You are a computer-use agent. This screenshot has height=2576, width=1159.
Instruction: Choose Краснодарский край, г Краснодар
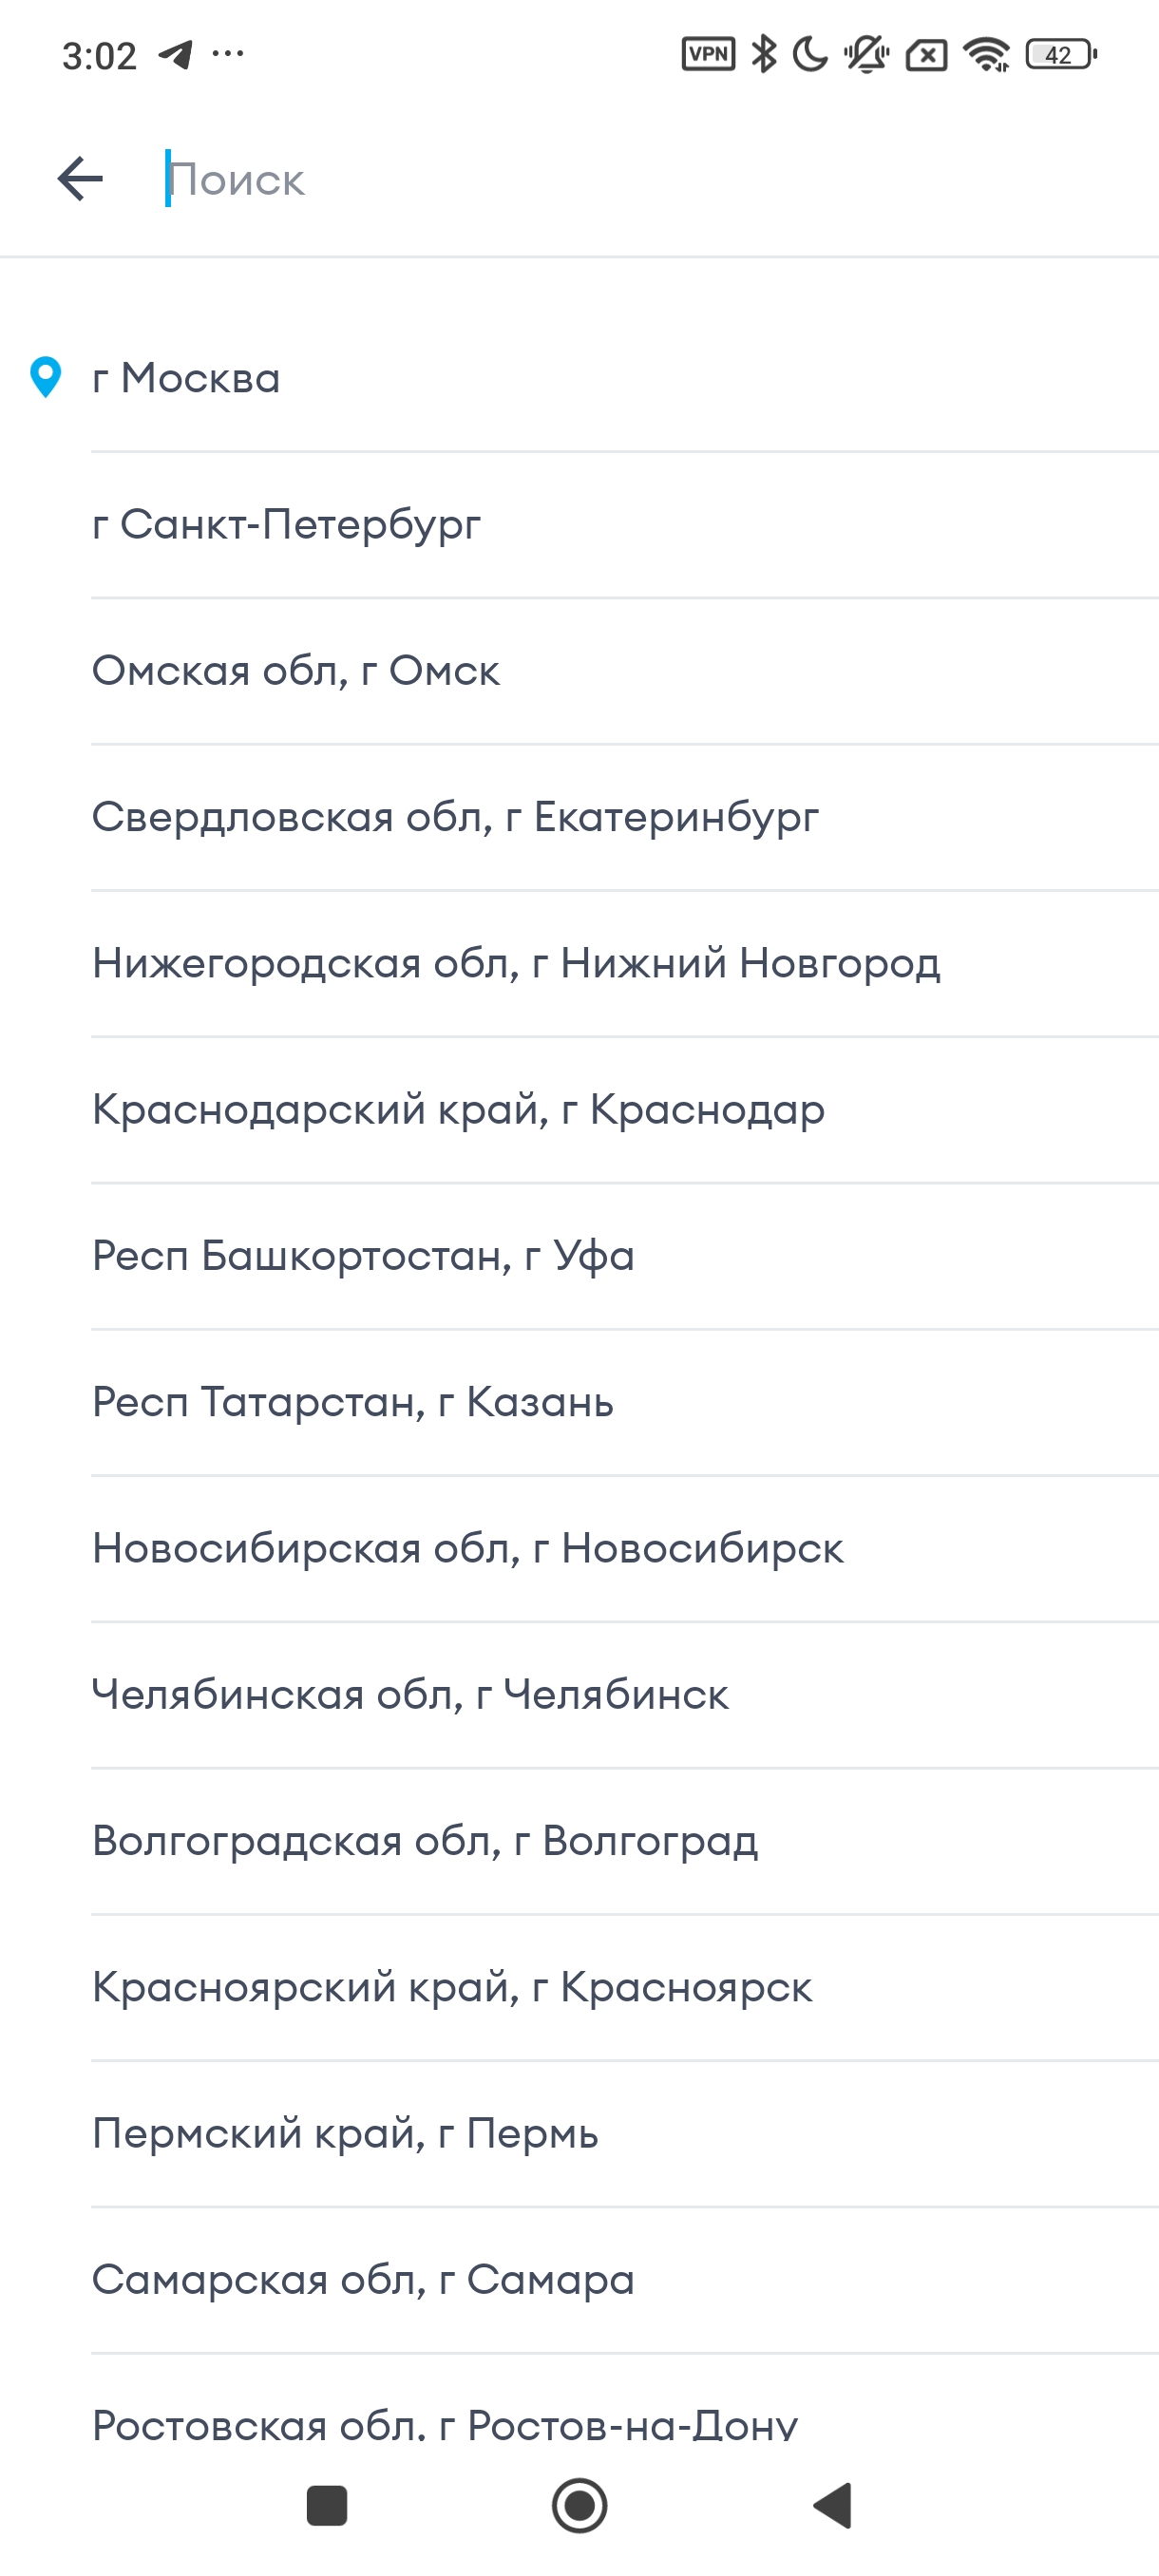(x=625, y=1110)
